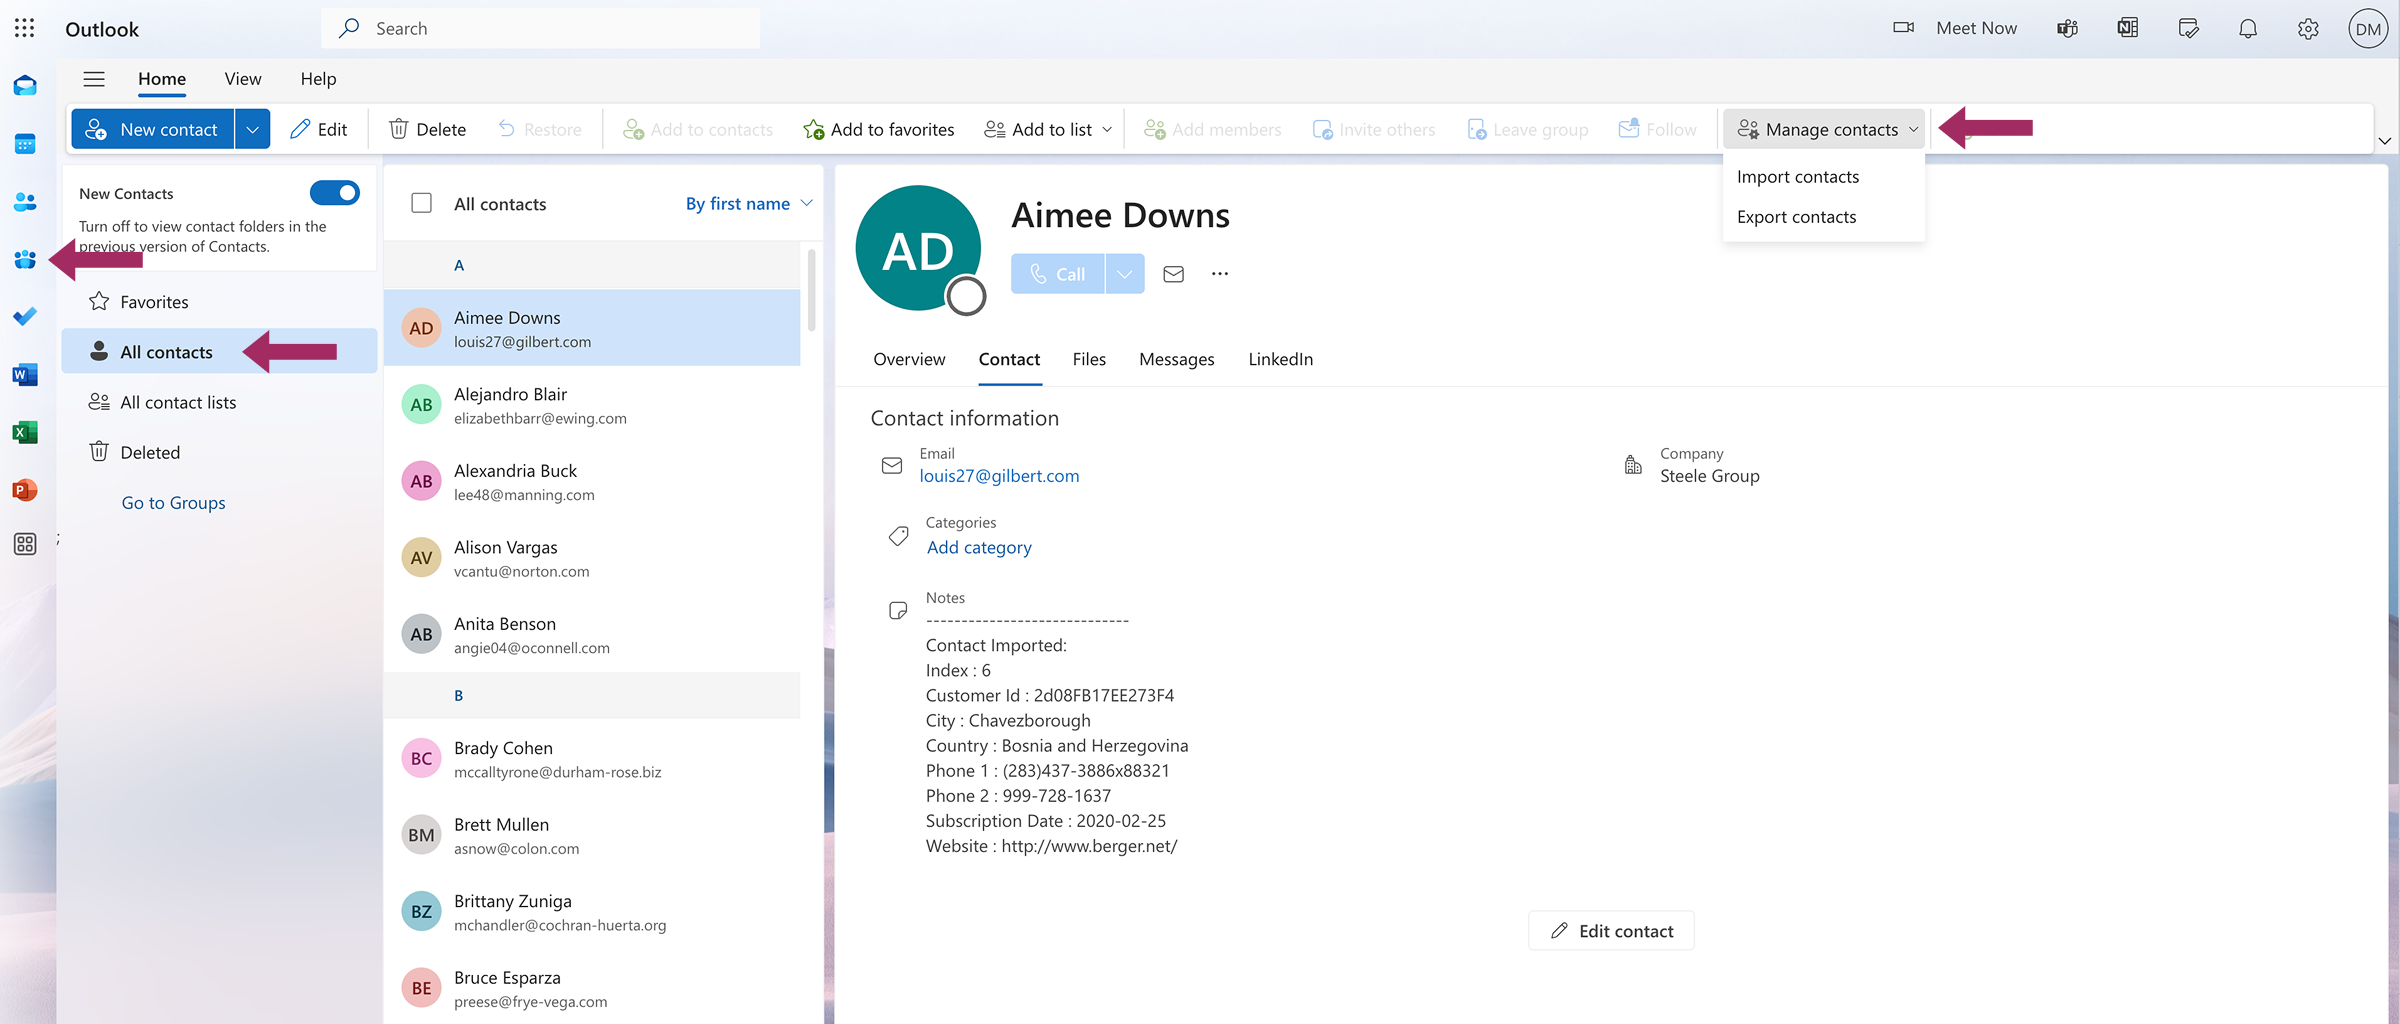2400x1024 pixels.
Task: Open Files tab for contact
Action: 1089,359
